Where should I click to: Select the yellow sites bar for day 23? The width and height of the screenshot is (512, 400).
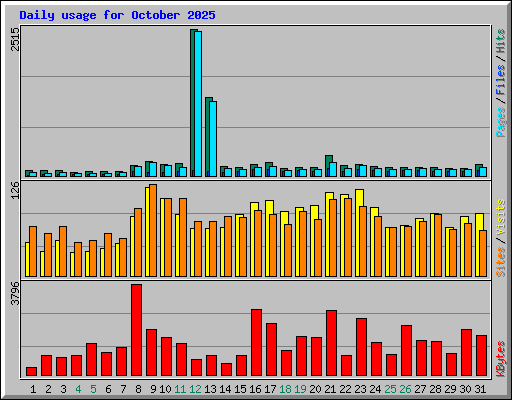tap(359, 233)
